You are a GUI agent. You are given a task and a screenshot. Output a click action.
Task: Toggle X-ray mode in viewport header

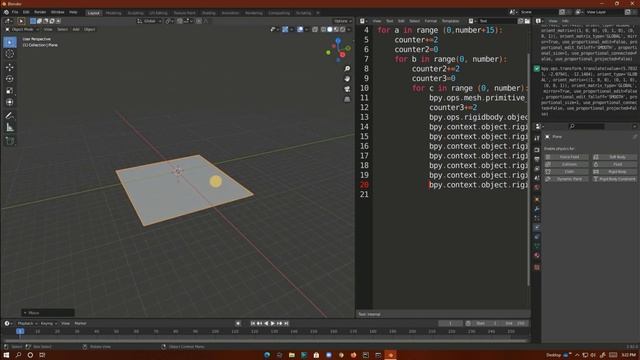click(x=315, y=29)
